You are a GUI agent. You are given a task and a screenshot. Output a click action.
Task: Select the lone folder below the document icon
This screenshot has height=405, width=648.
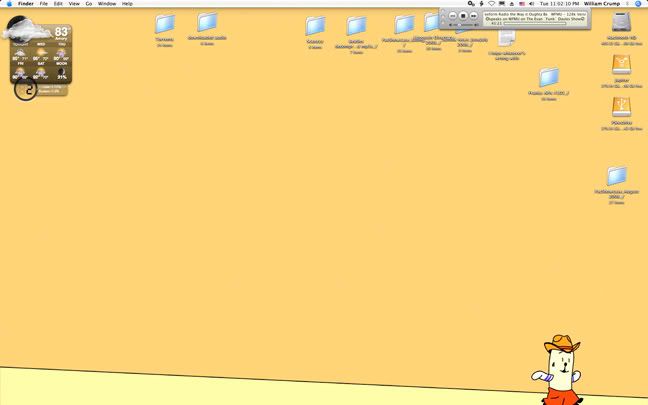click(549, 78)
